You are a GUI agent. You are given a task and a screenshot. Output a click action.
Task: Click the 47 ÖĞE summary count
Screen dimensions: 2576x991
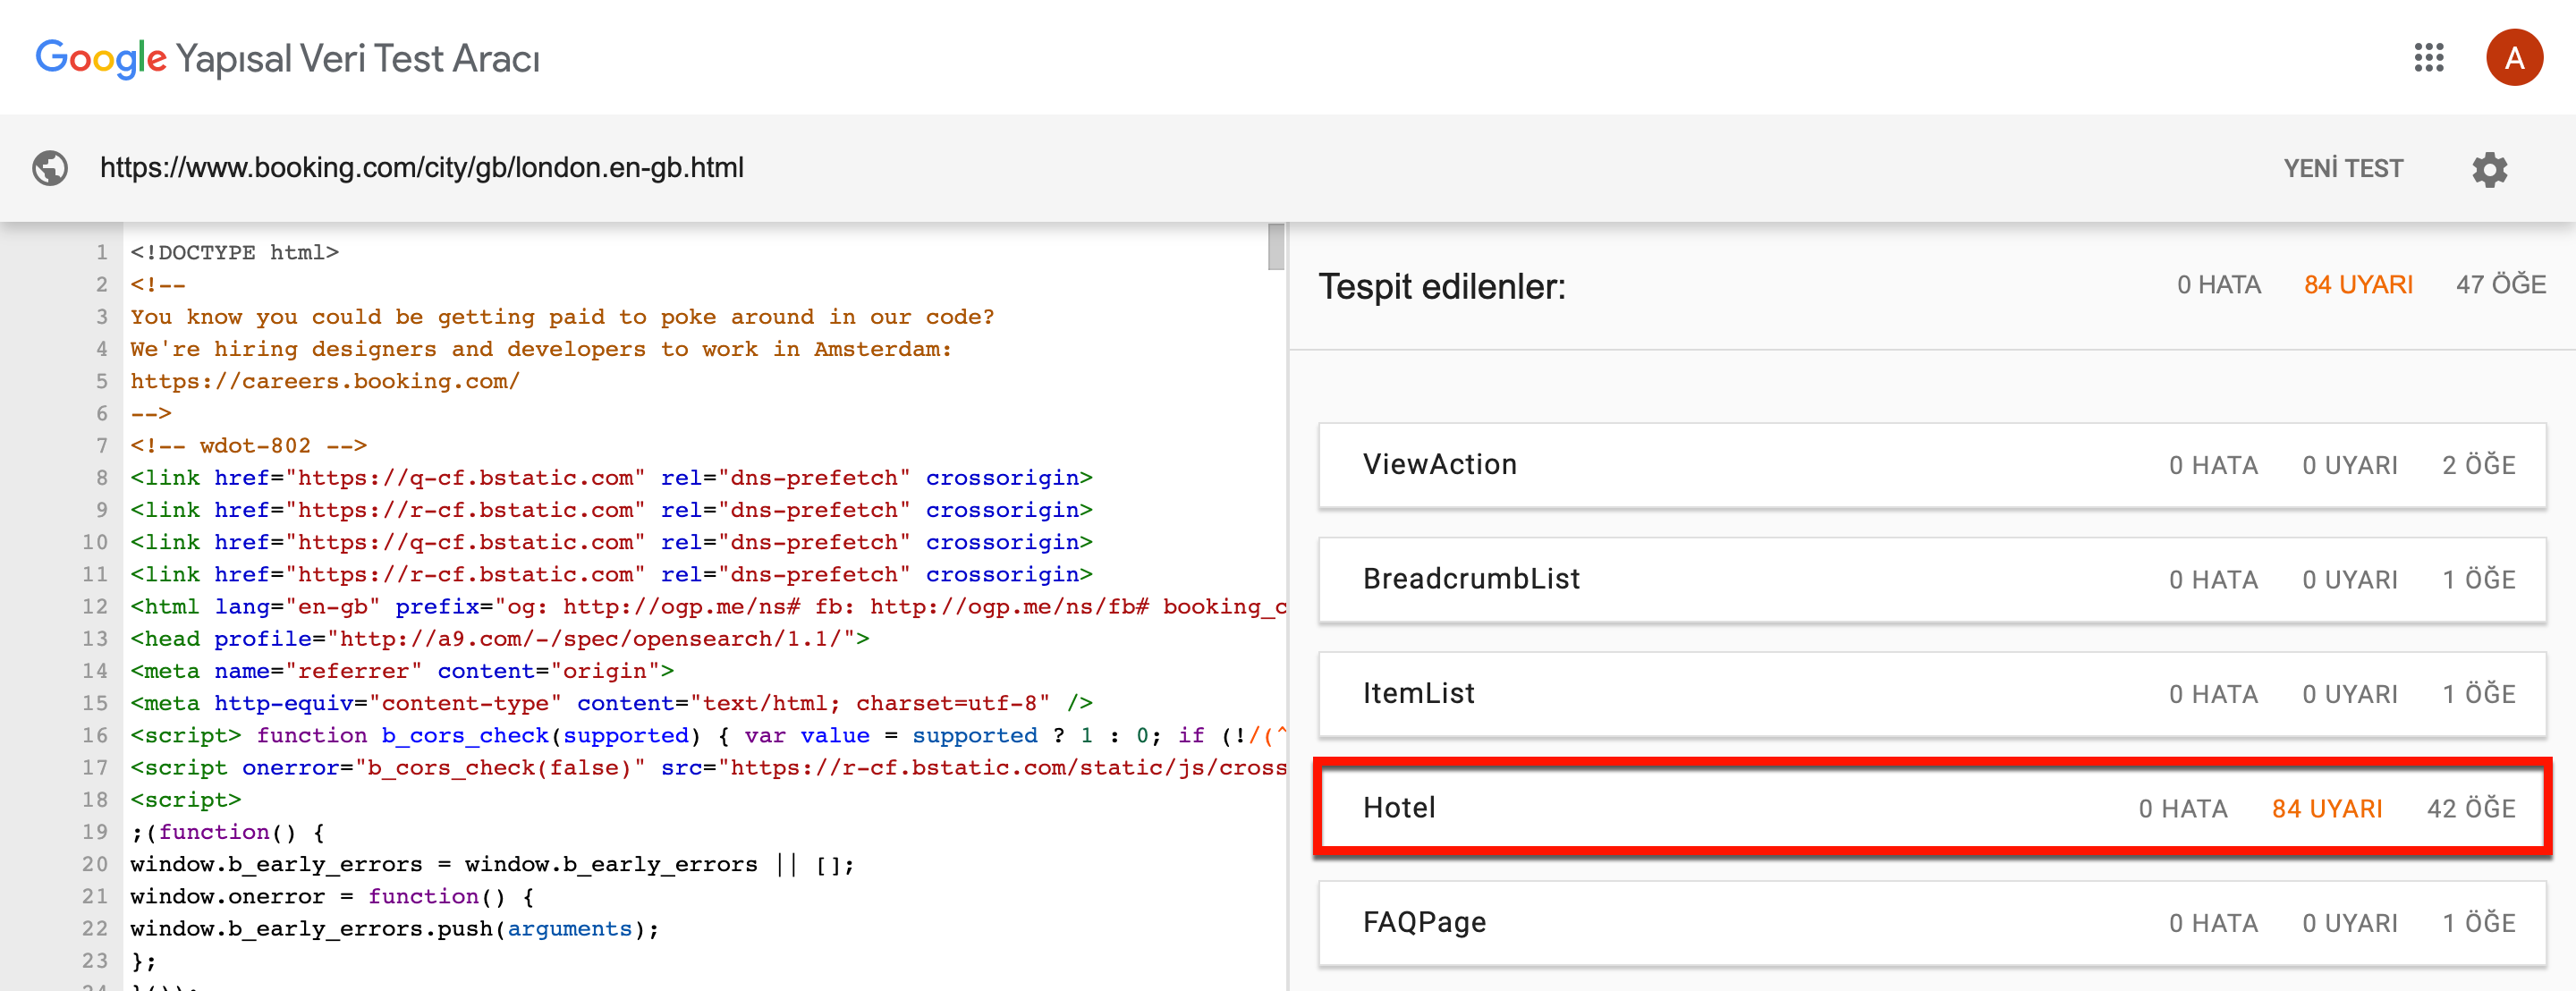2501,285
